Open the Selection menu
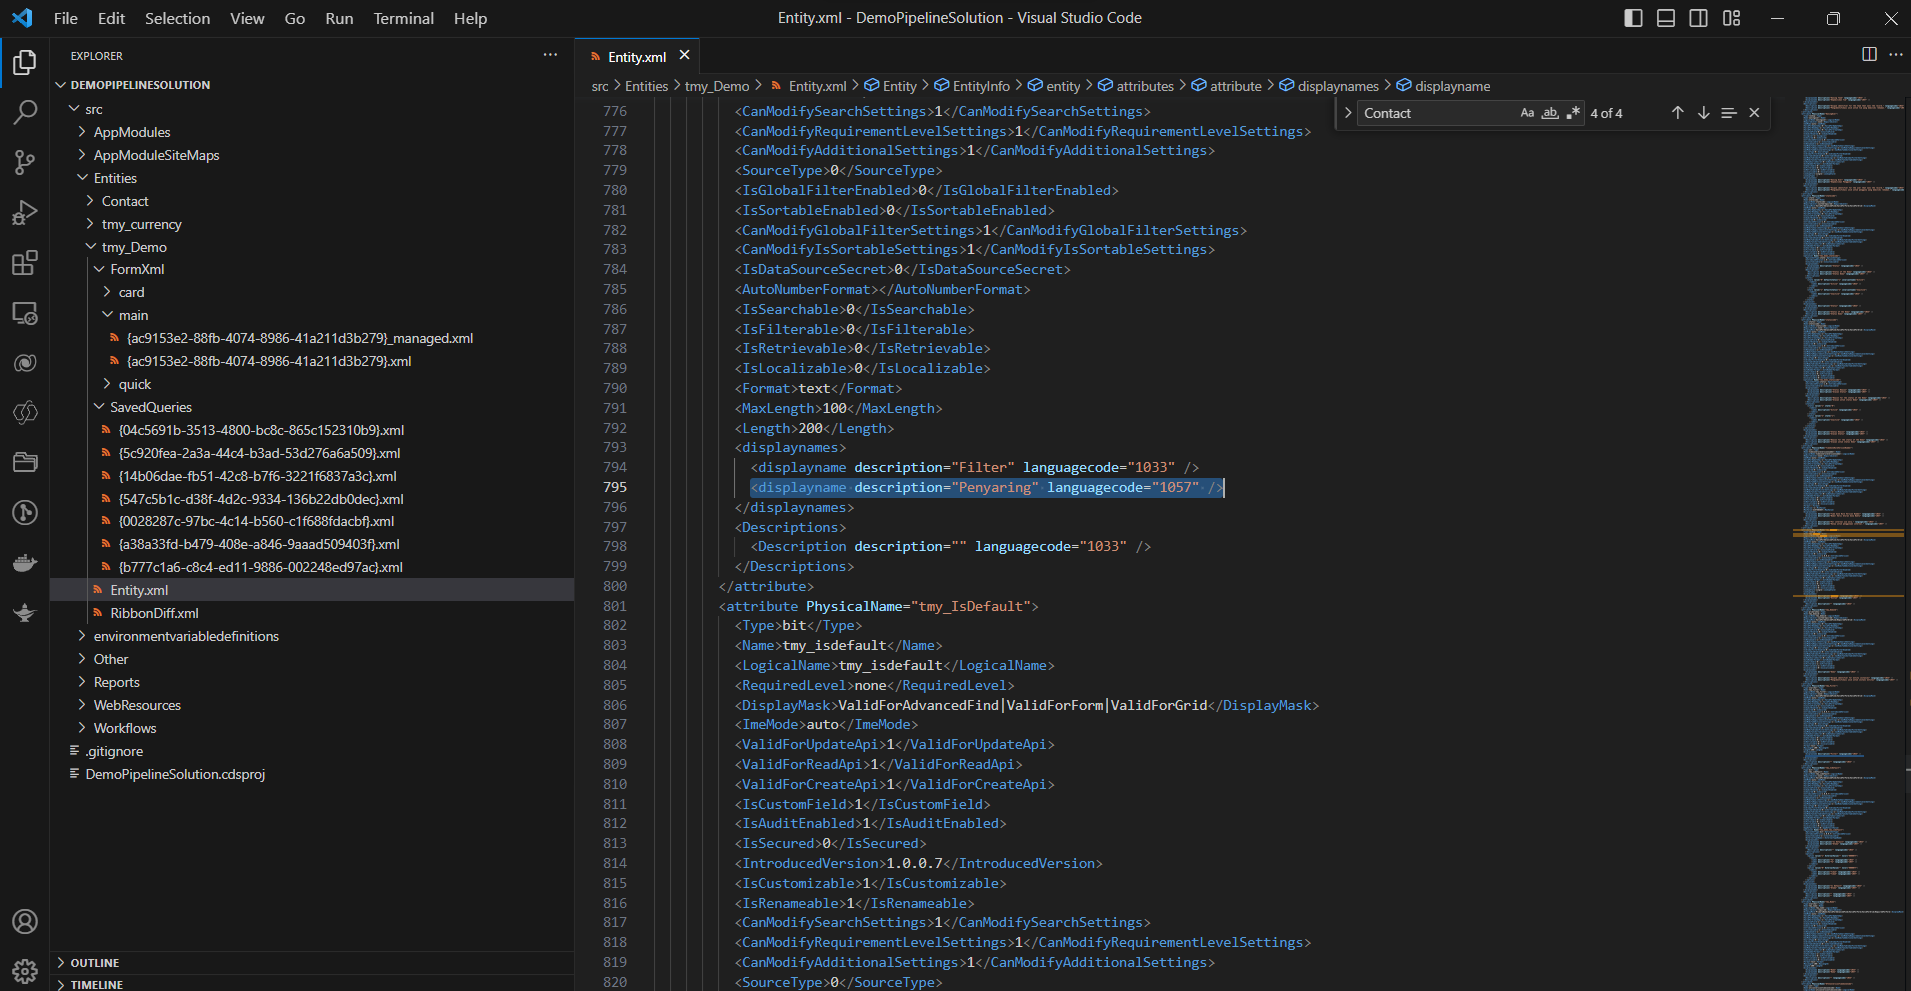The image size is (1911, 991). (177, 18)
